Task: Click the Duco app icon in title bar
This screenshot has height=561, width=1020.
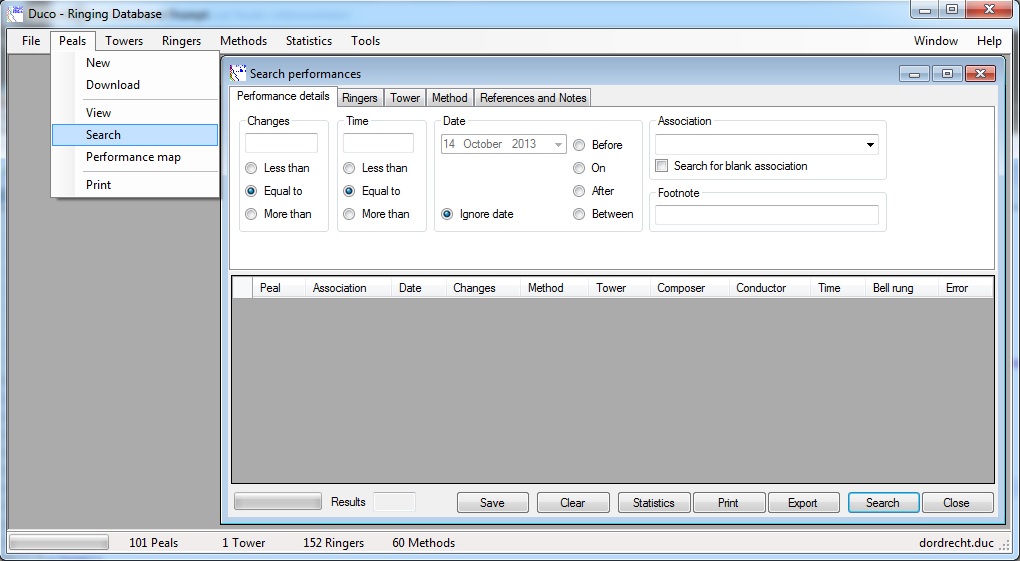Action: [x=15, y=14]
